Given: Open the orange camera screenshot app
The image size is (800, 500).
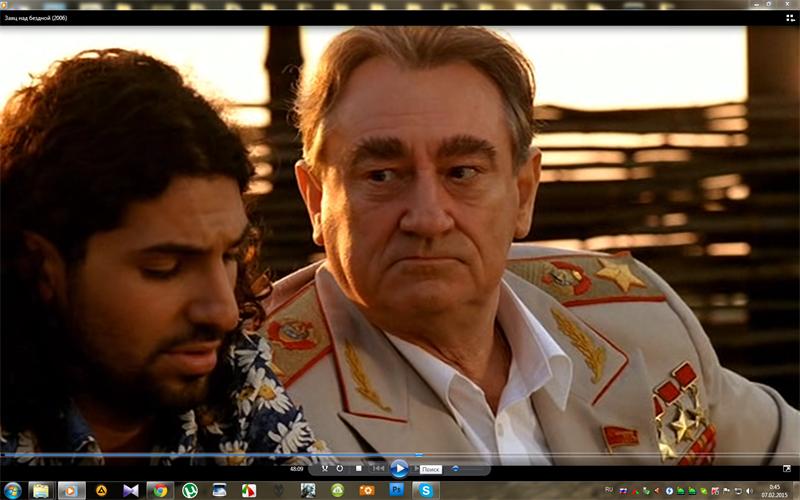Looking at the screenshot, I should point(367,490).
